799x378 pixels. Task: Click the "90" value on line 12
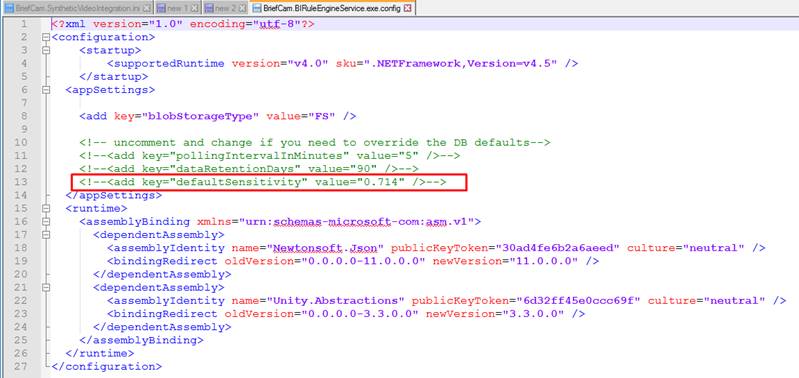click(x=363, y=169)
